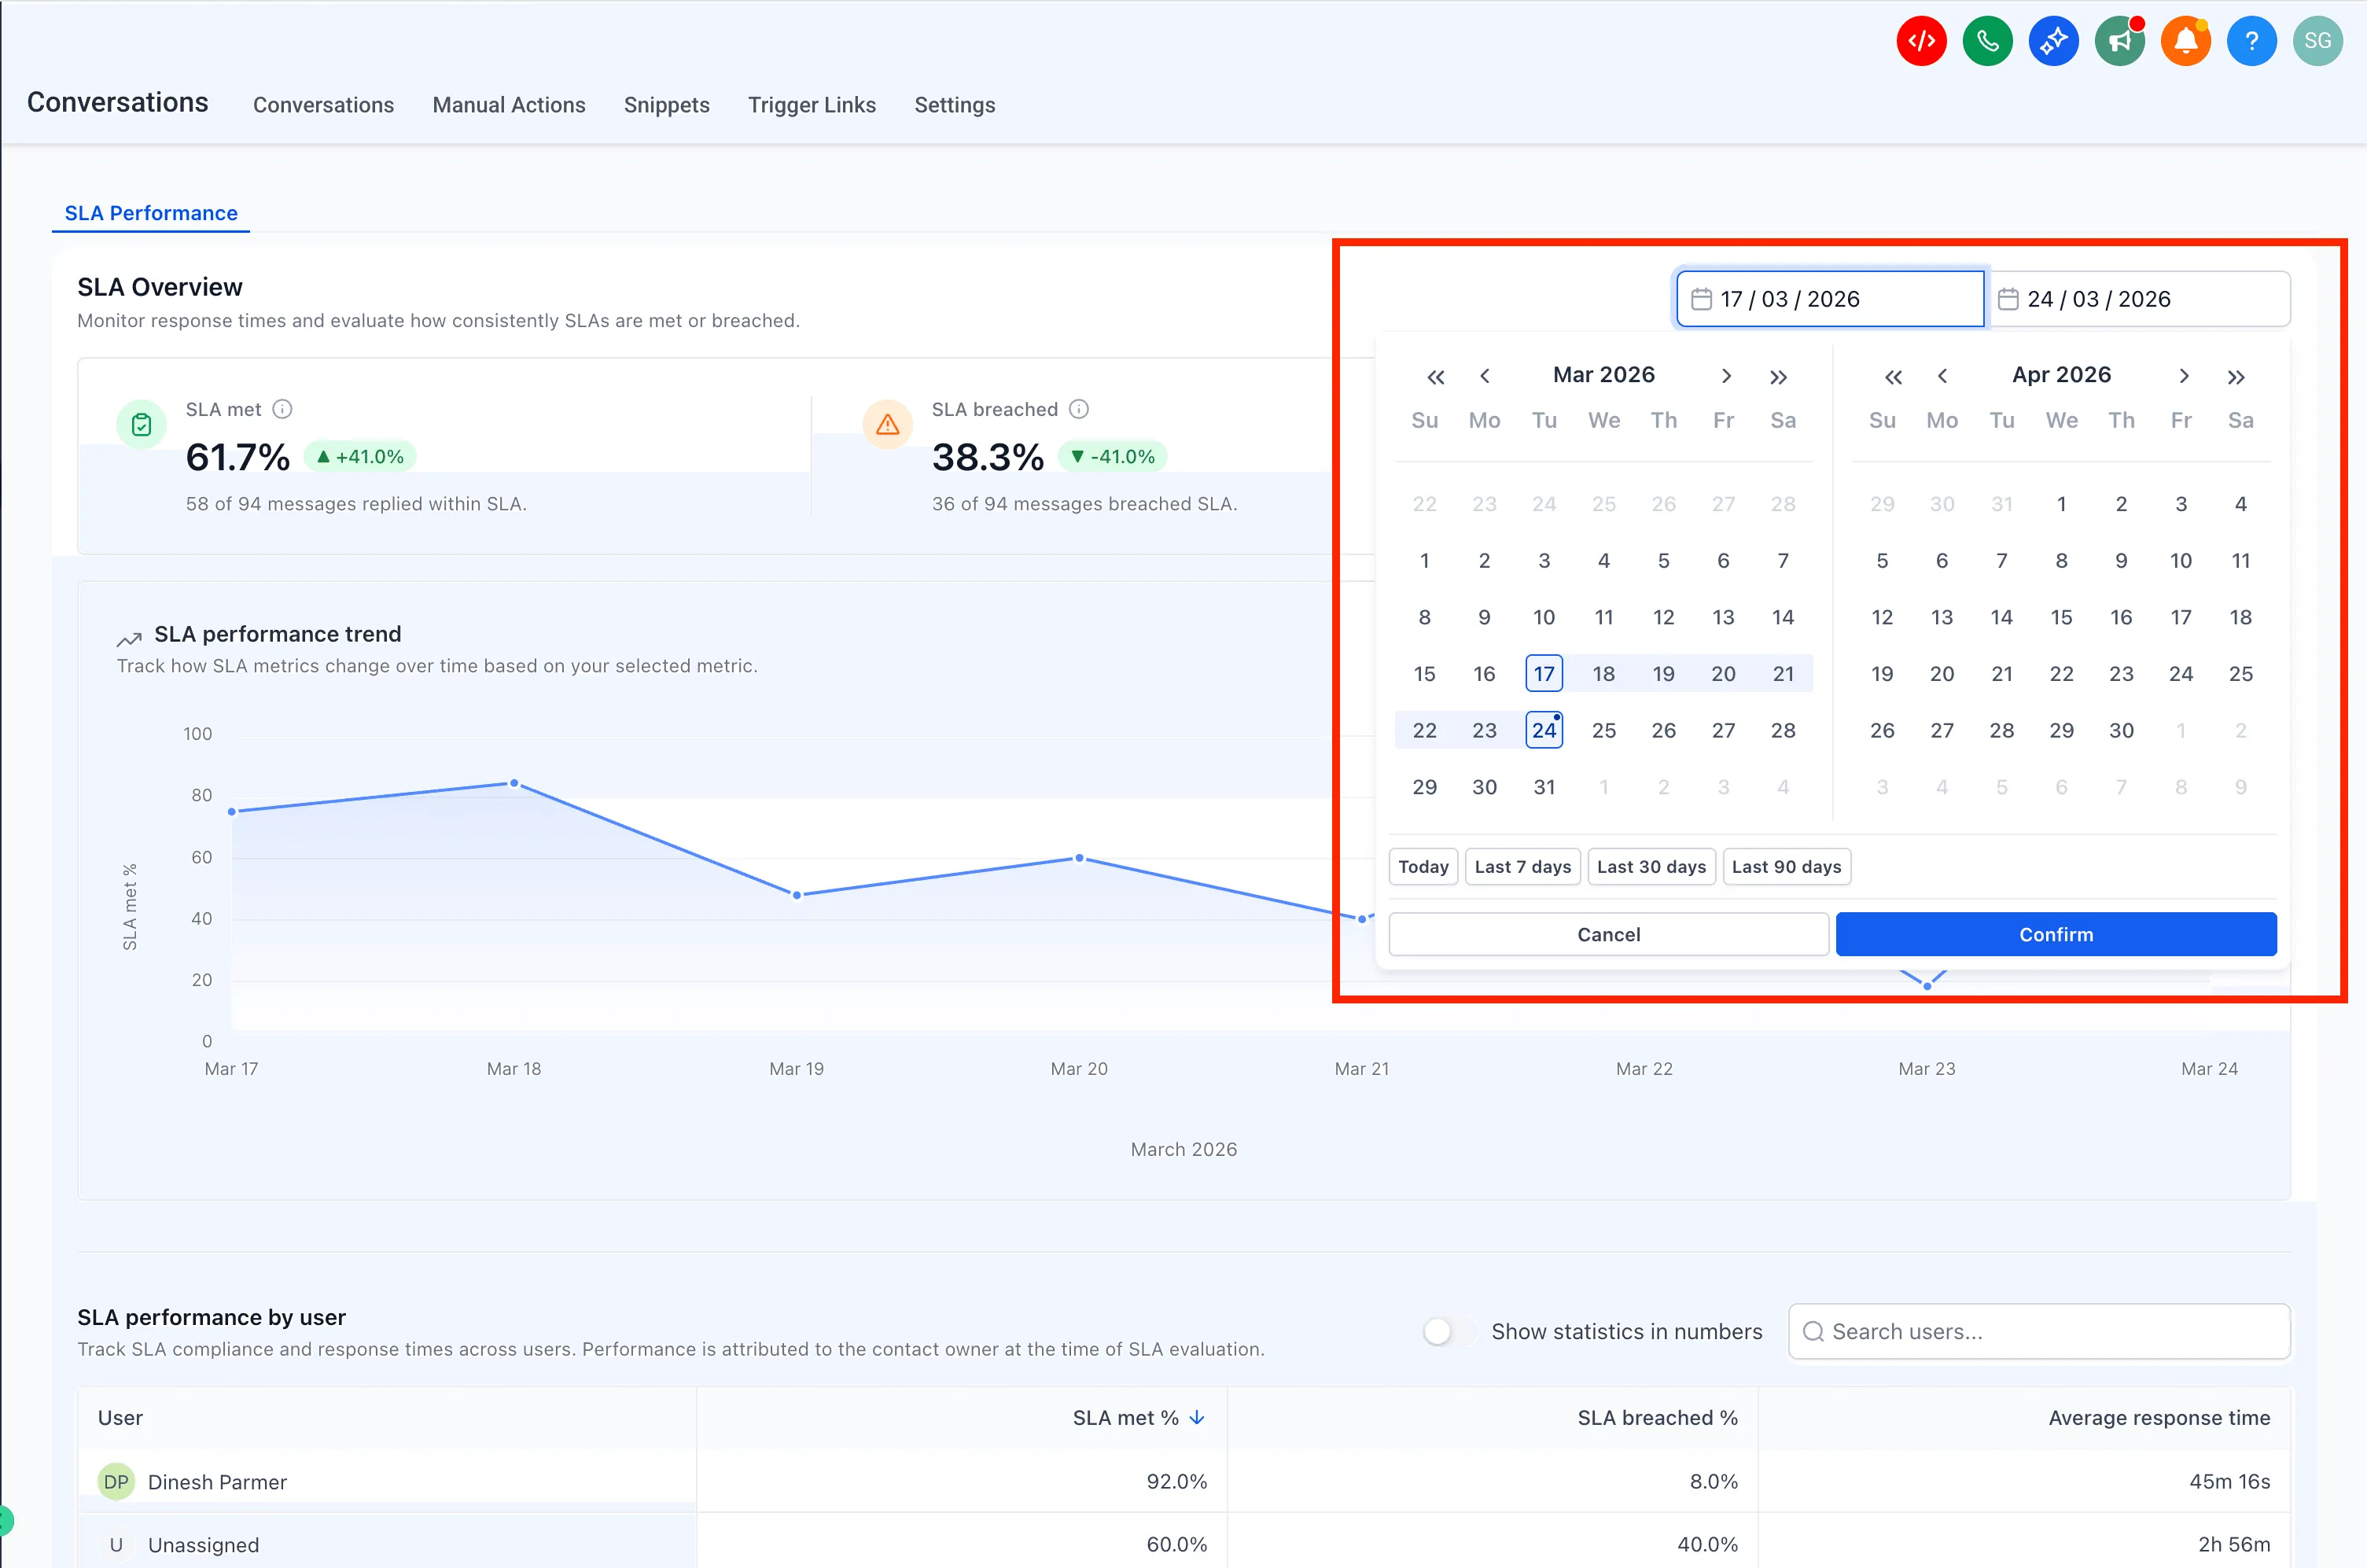Open the Conversations tab in top navigation

pos(323,105)
